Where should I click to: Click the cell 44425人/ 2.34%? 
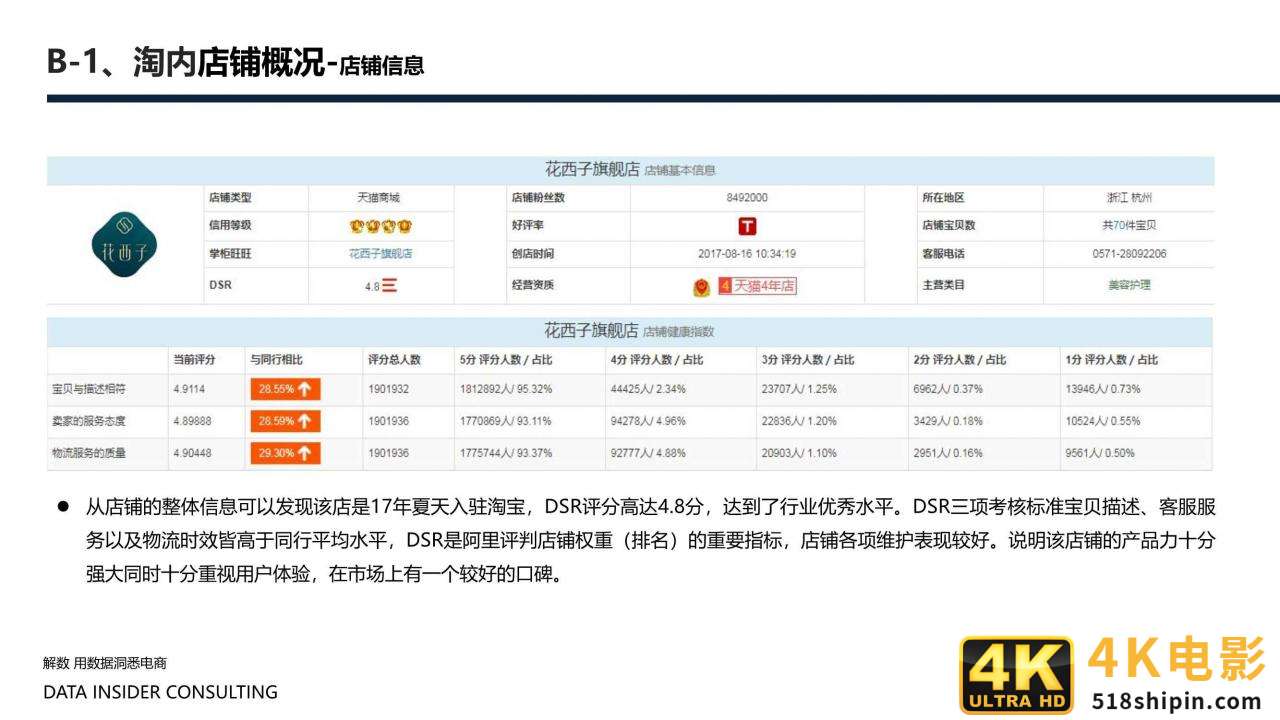(648, 389)
